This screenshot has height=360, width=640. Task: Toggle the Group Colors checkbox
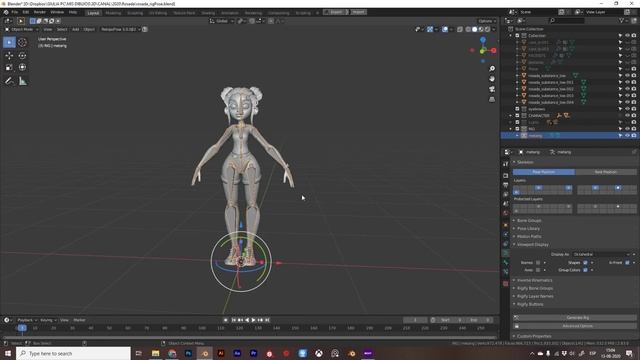(585, 270)
